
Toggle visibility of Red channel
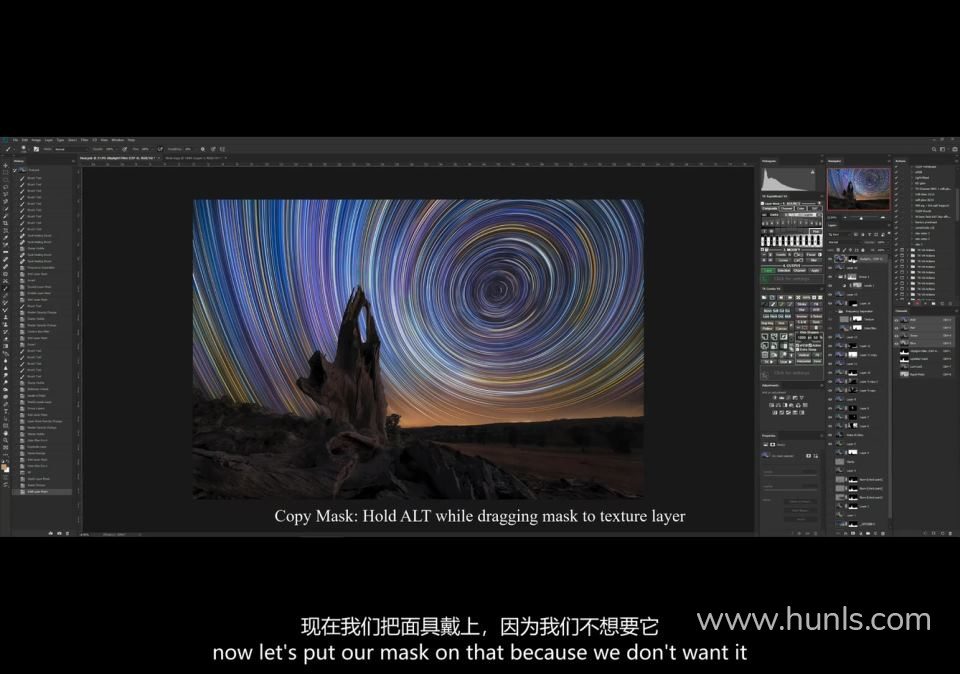coord(897,328)
